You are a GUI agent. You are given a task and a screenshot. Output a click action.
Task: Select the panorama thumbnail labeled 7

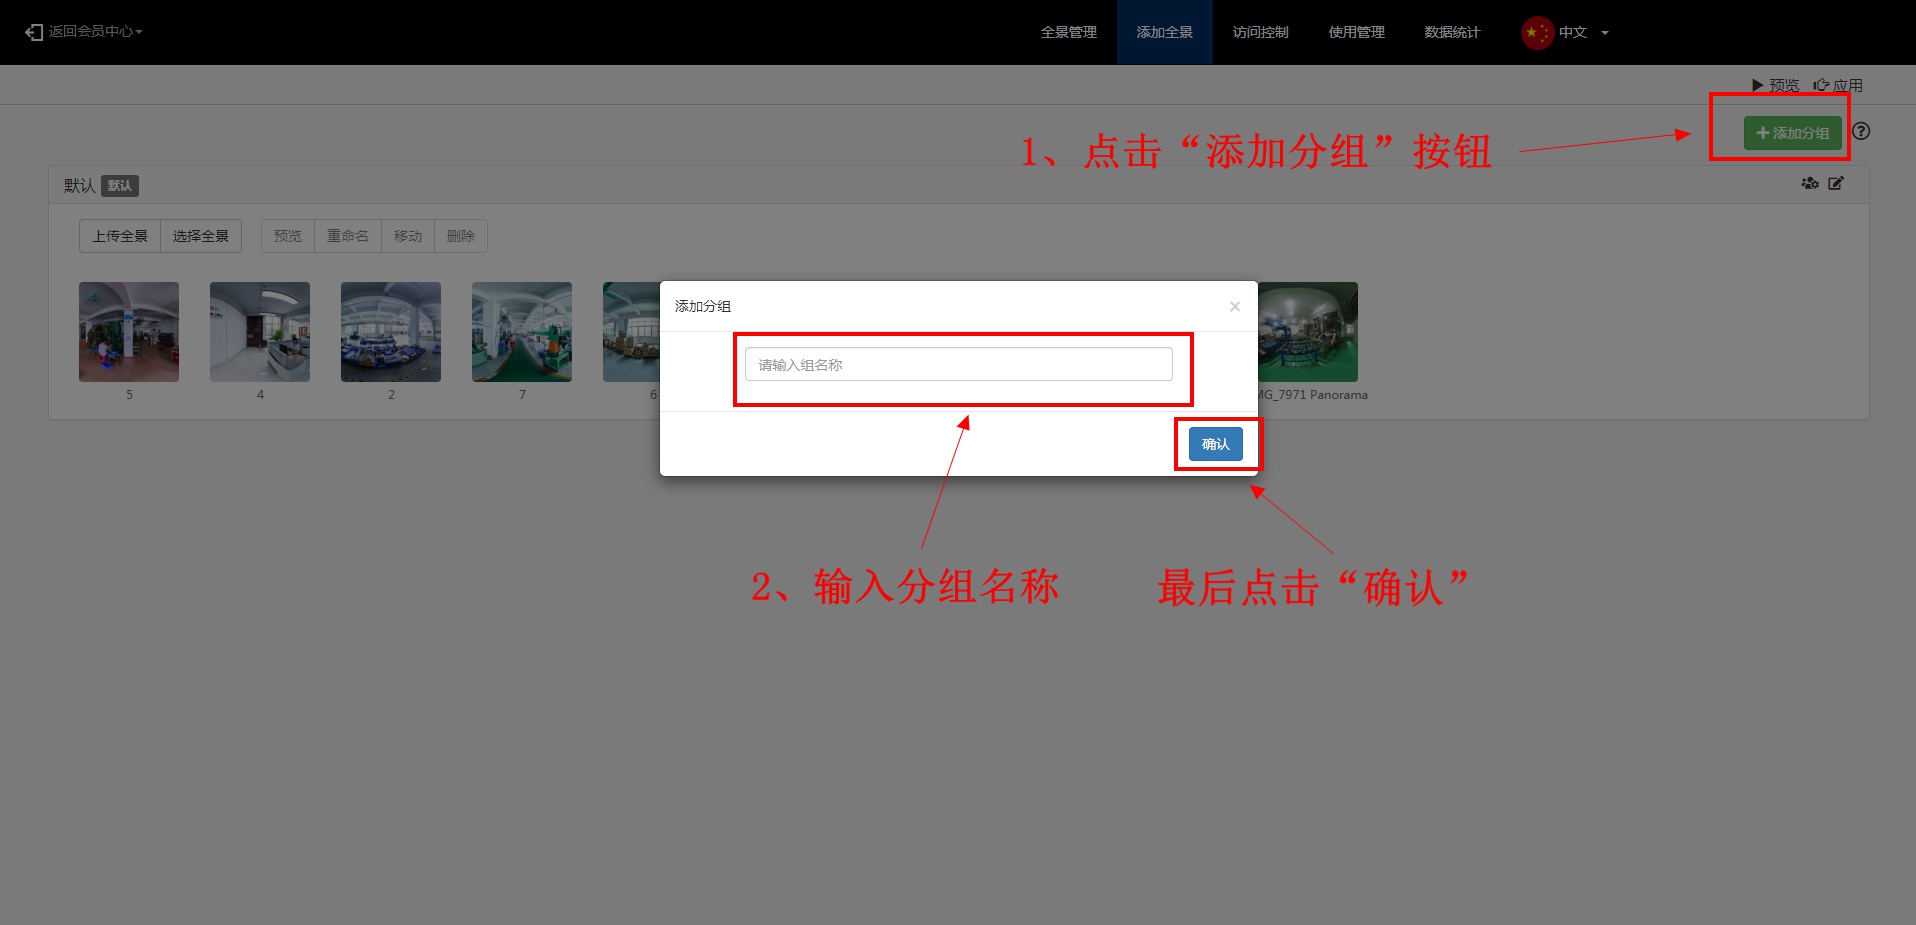[522, 332]
